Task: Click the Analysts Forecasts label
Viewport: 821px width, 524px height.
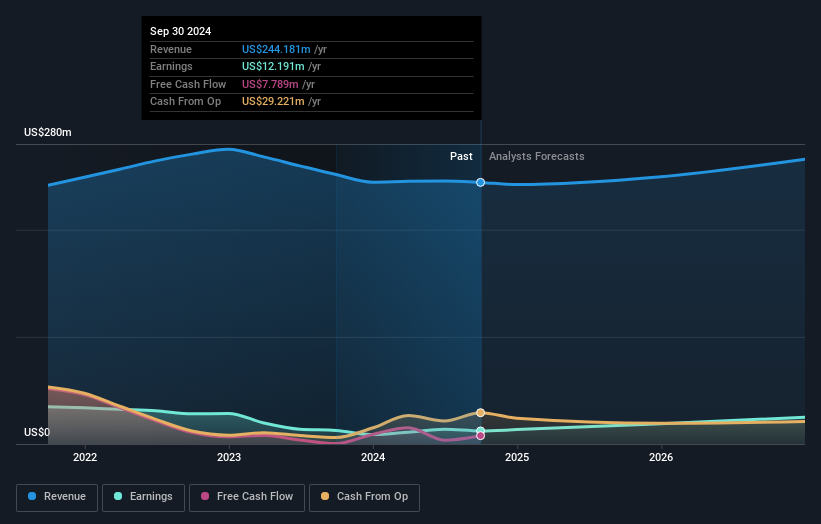Action: pyautogui.click(x=537, y=157)
